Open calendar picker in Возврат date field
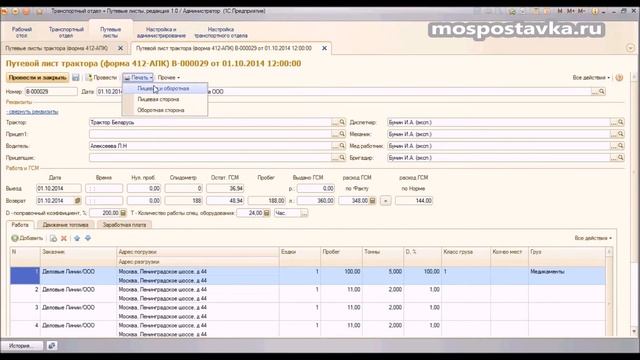The height and width of the screenshot is (360, 640). tap(78, 200)
